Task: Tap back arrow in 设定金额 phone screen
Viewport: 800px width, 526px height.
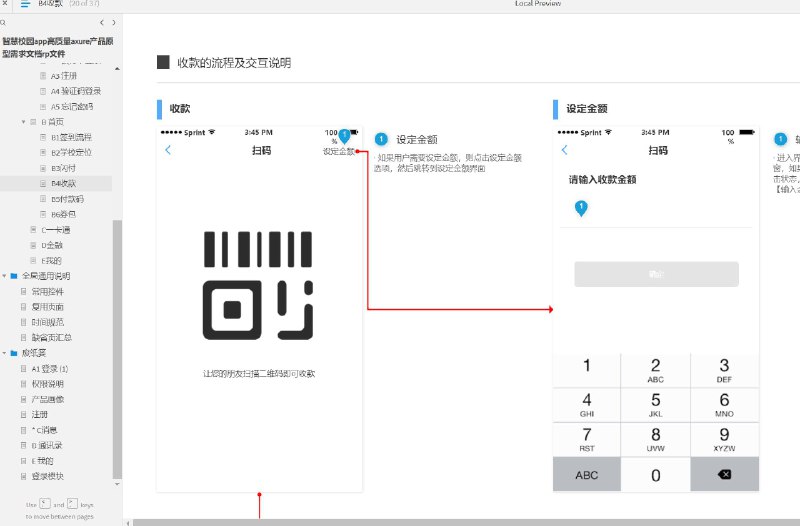Action: (x=564, y=150)
